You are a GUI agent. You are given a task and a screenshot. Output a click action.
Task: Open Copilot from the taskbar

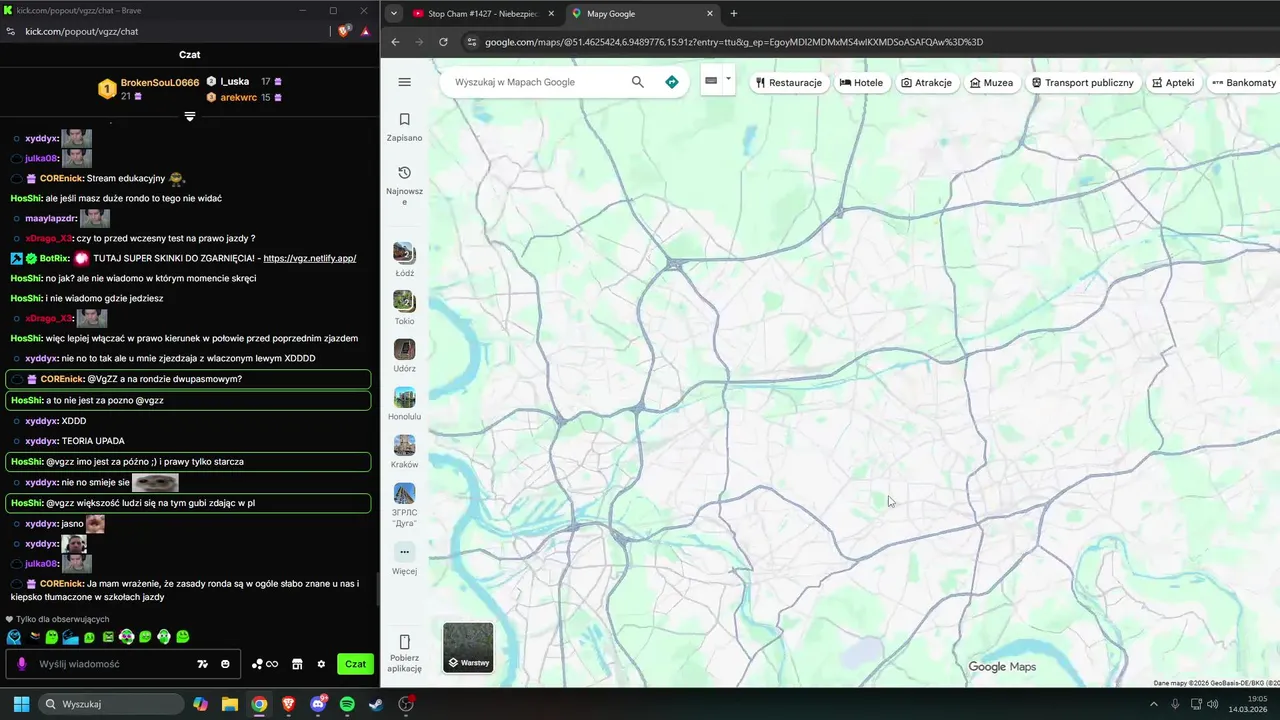[200, 704]
